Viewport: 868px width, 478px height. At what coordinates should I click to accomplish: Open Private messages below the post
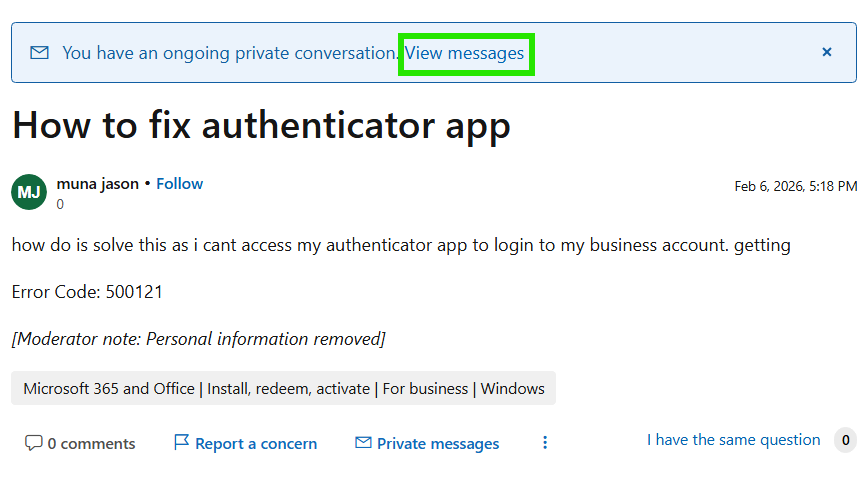[x=427, y=443]
